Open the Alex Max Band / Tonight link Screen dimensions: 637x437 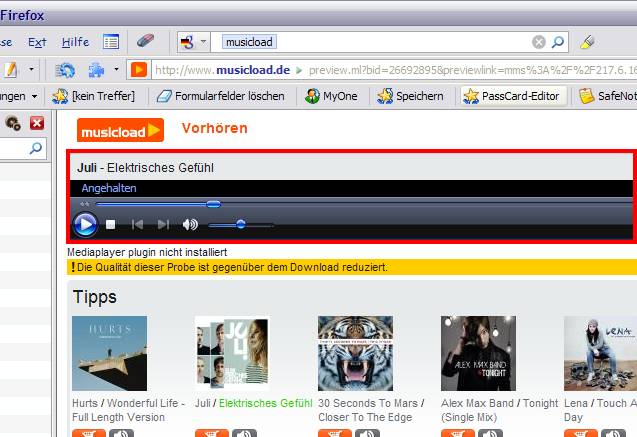tap(500, 410)
